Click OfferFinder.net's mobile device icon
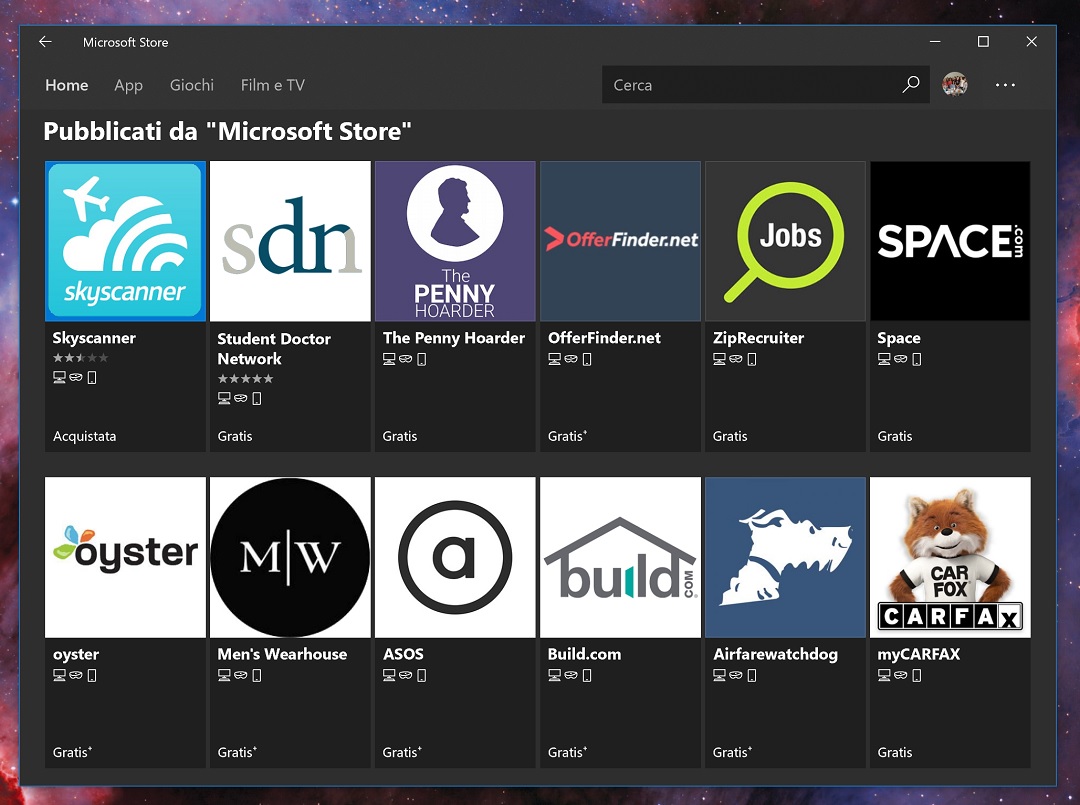The image size is (1080, 805). (587, 359)
